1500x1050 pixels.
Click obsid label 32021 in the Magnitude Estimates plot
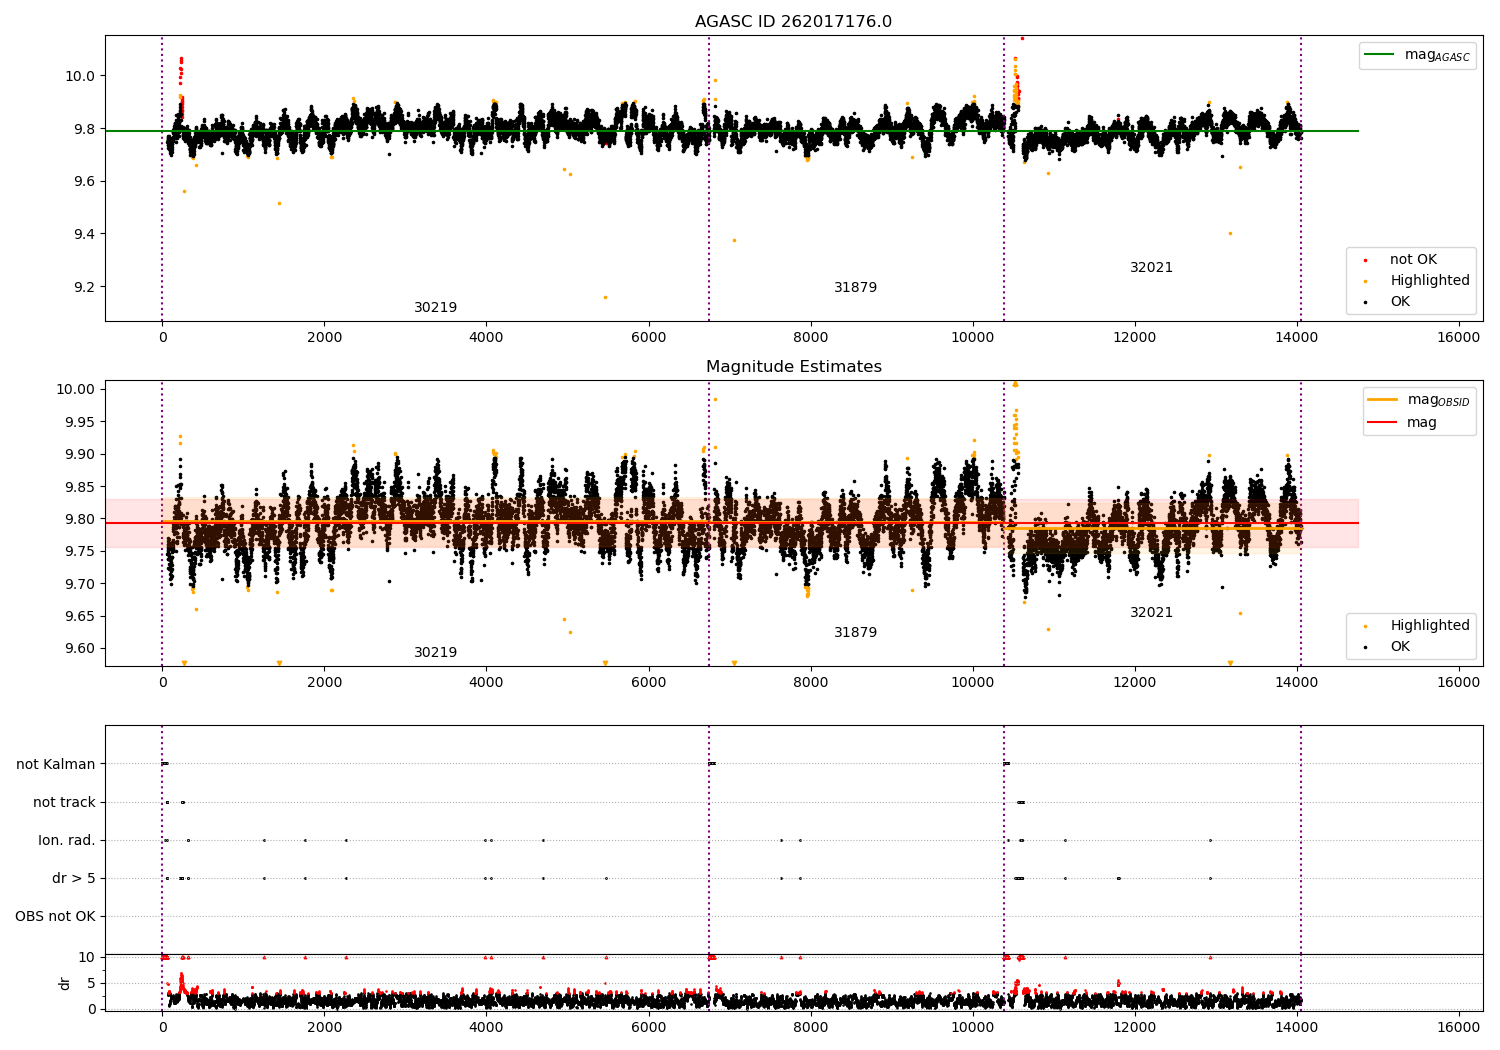click(1152, 613)
